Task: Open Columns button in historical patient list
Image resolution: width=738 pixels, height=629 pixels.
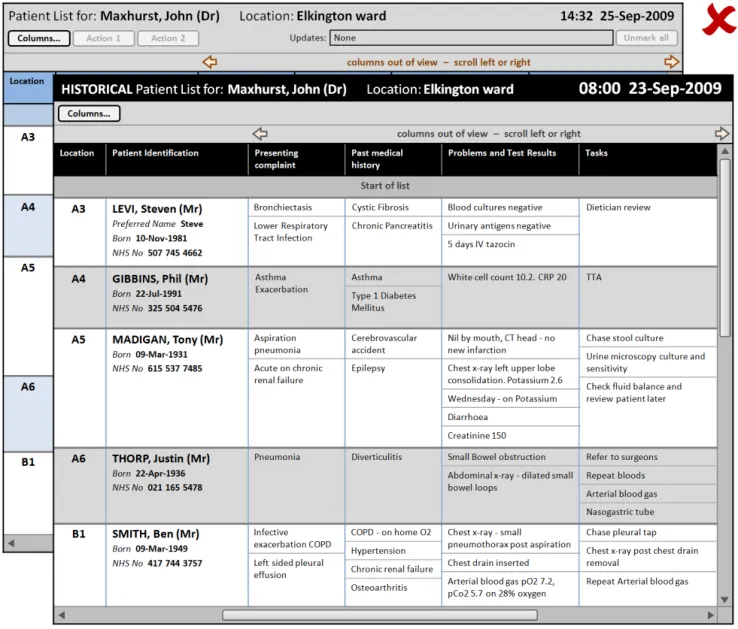Action: tap(89, 114)
